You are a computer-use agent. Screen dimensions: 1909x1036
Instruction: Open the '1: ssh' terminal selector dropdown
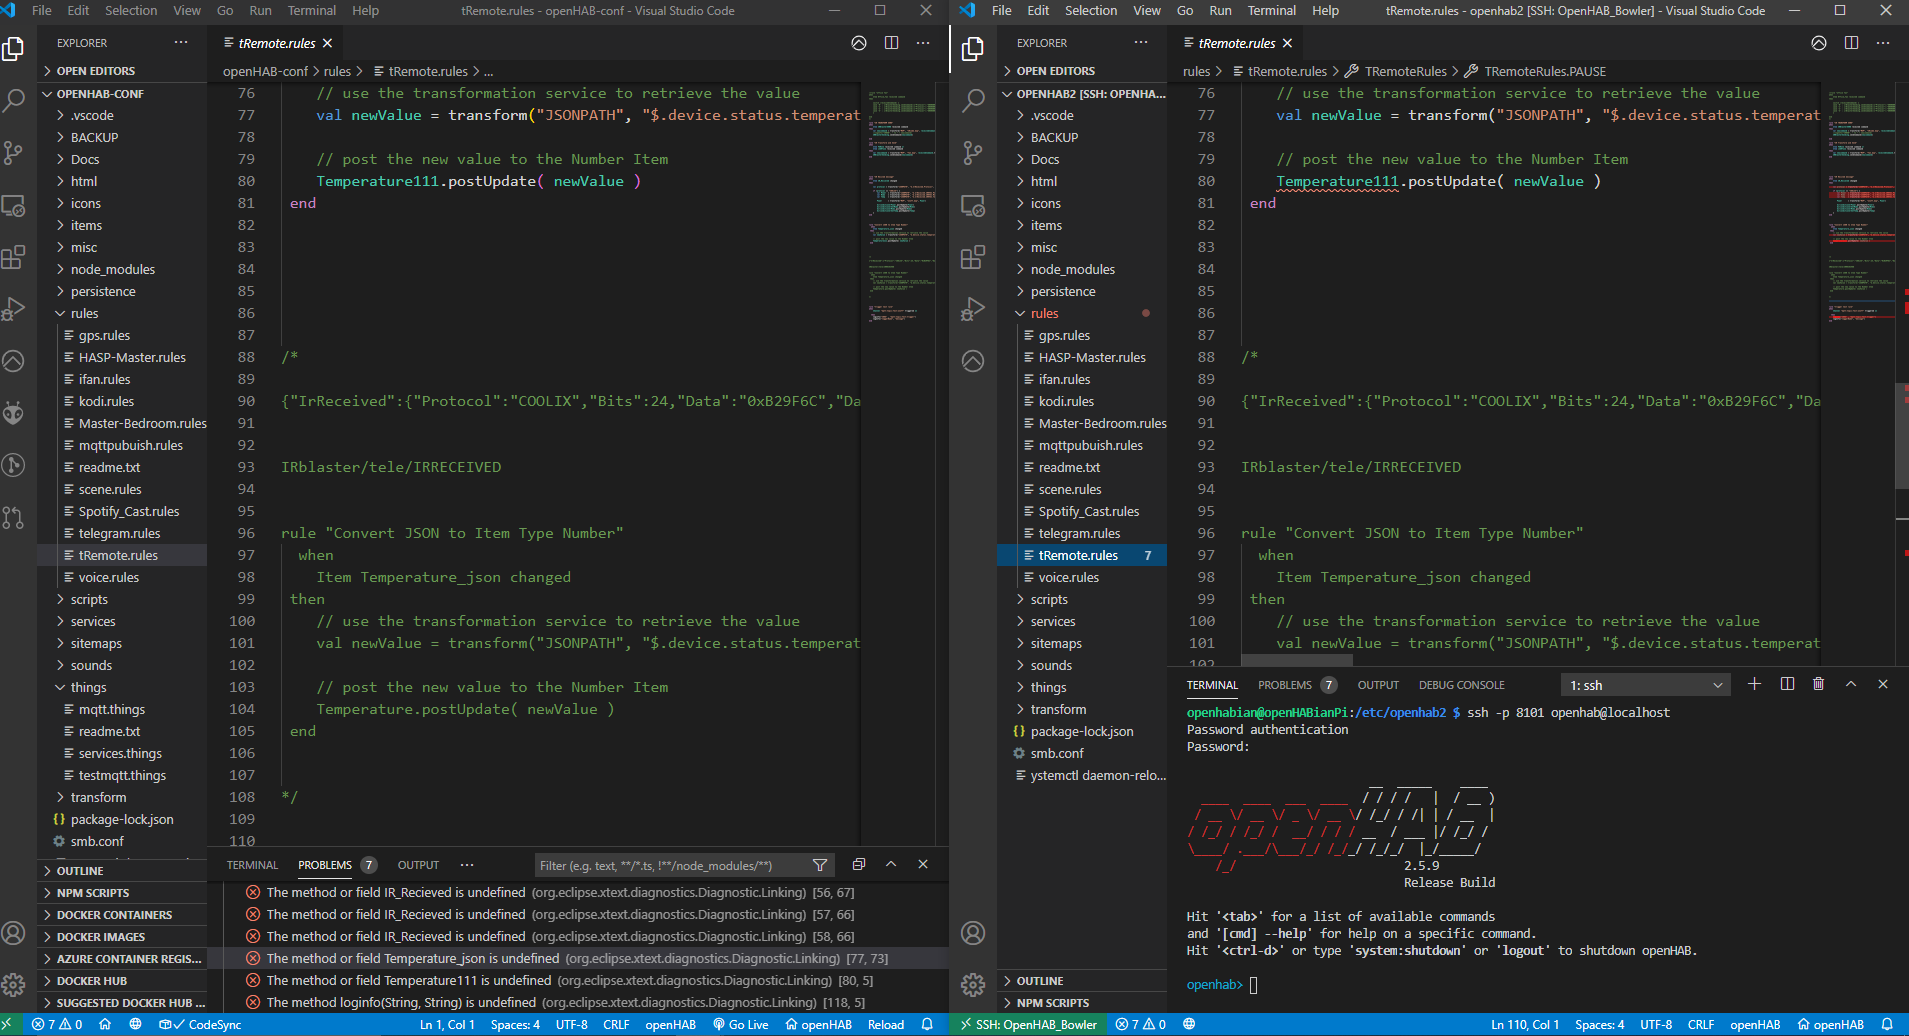1645,685
